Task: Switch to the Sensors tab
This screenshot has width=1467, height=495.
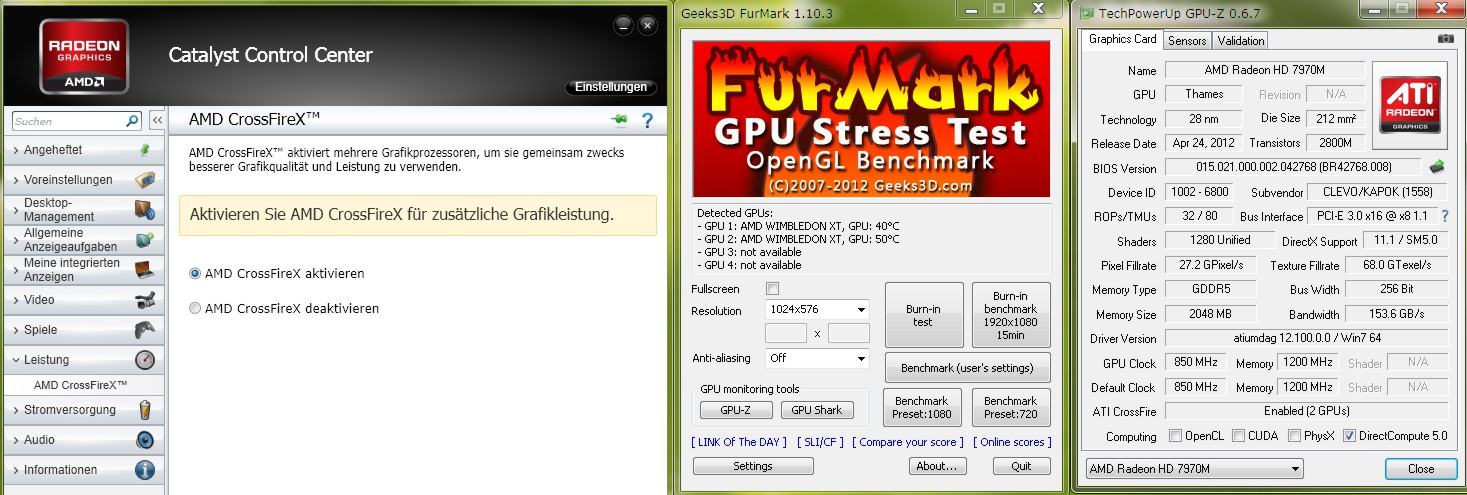Action: point(1187,40)
